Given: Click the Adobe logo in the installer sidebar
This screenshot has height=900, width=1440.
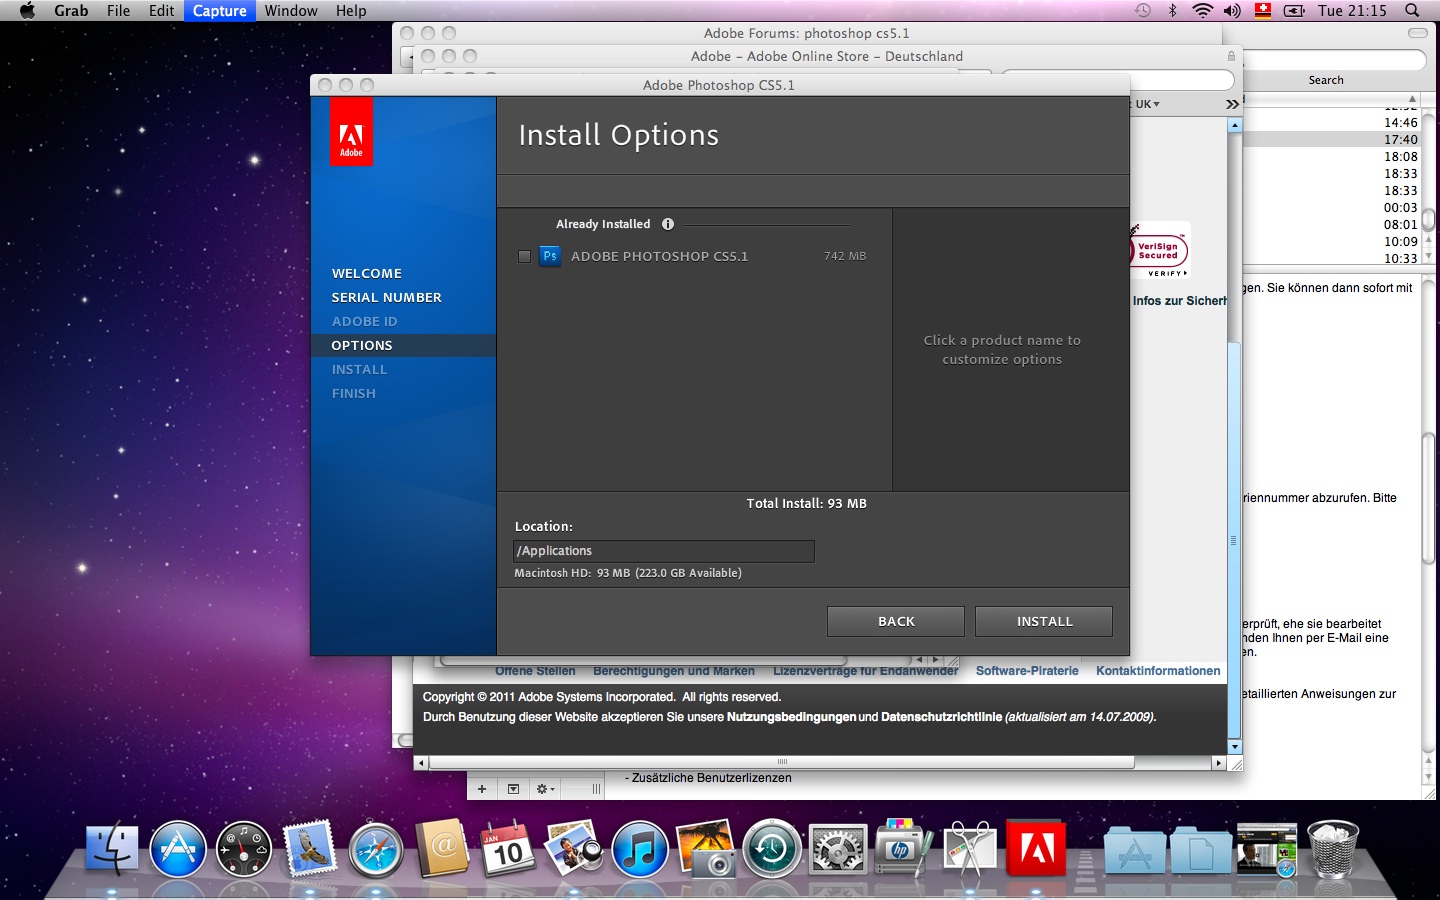Looking at the screenshot, I should pos(351,133).
